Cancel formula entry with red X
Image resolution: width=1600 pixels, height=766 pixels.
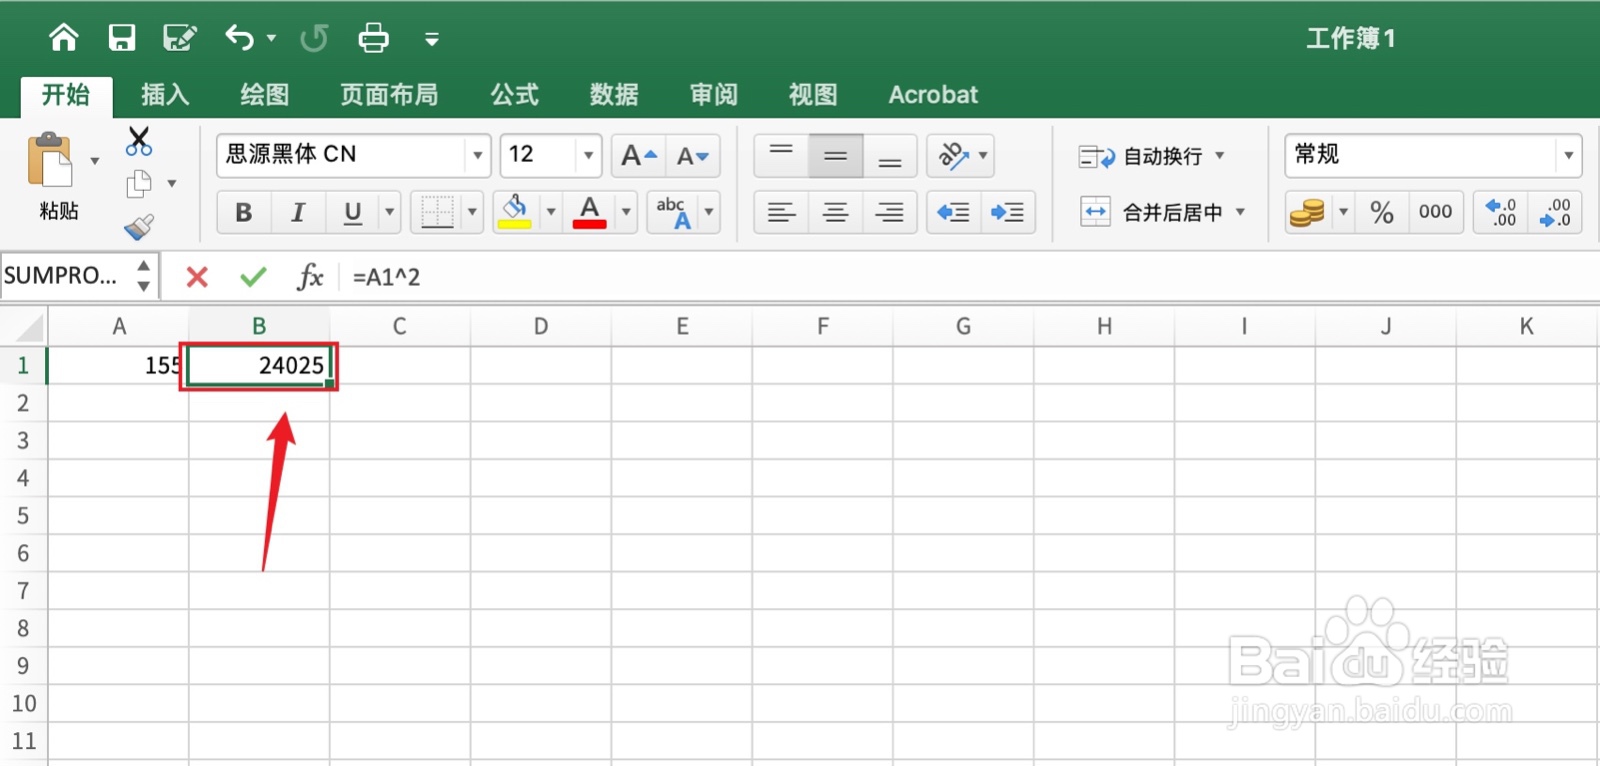click(x=197, y=277)
